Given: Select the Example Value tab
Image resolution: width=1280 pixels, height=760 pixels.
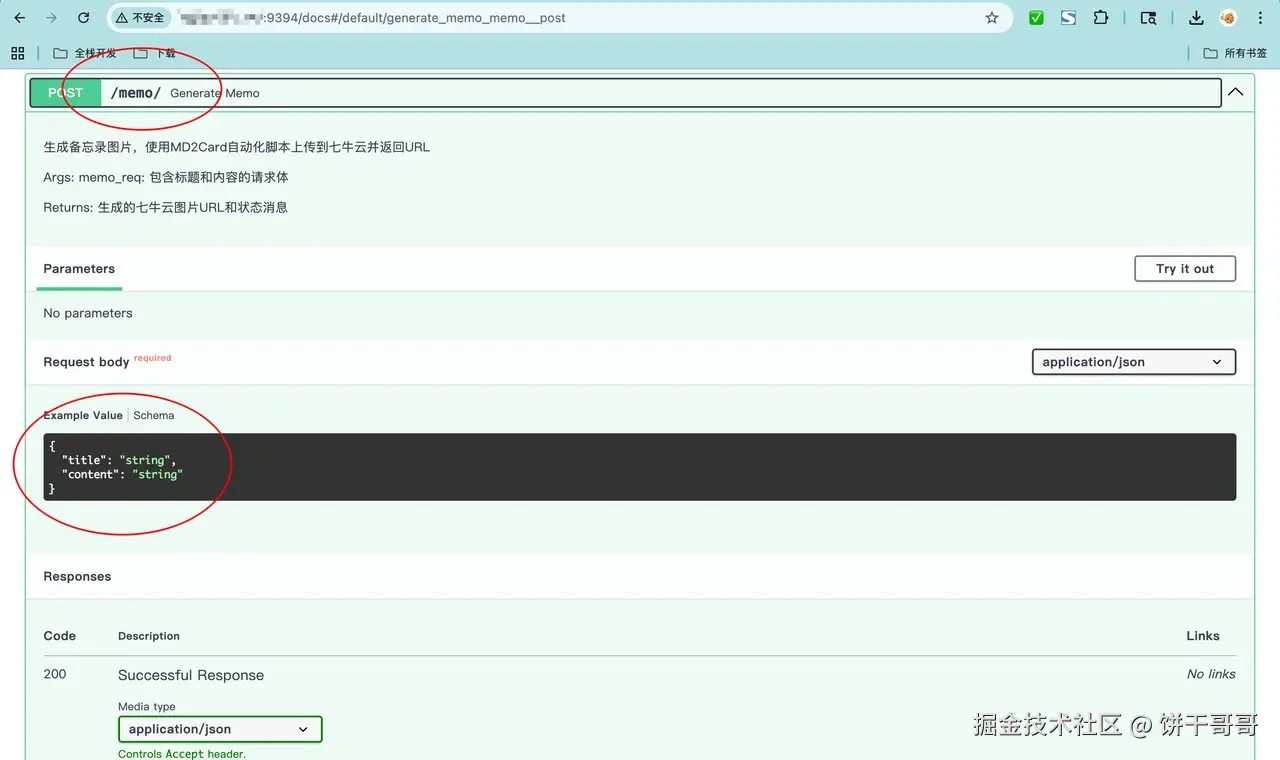Looking at the screenshot, I should pyautogui.click(x=82, y=415).
